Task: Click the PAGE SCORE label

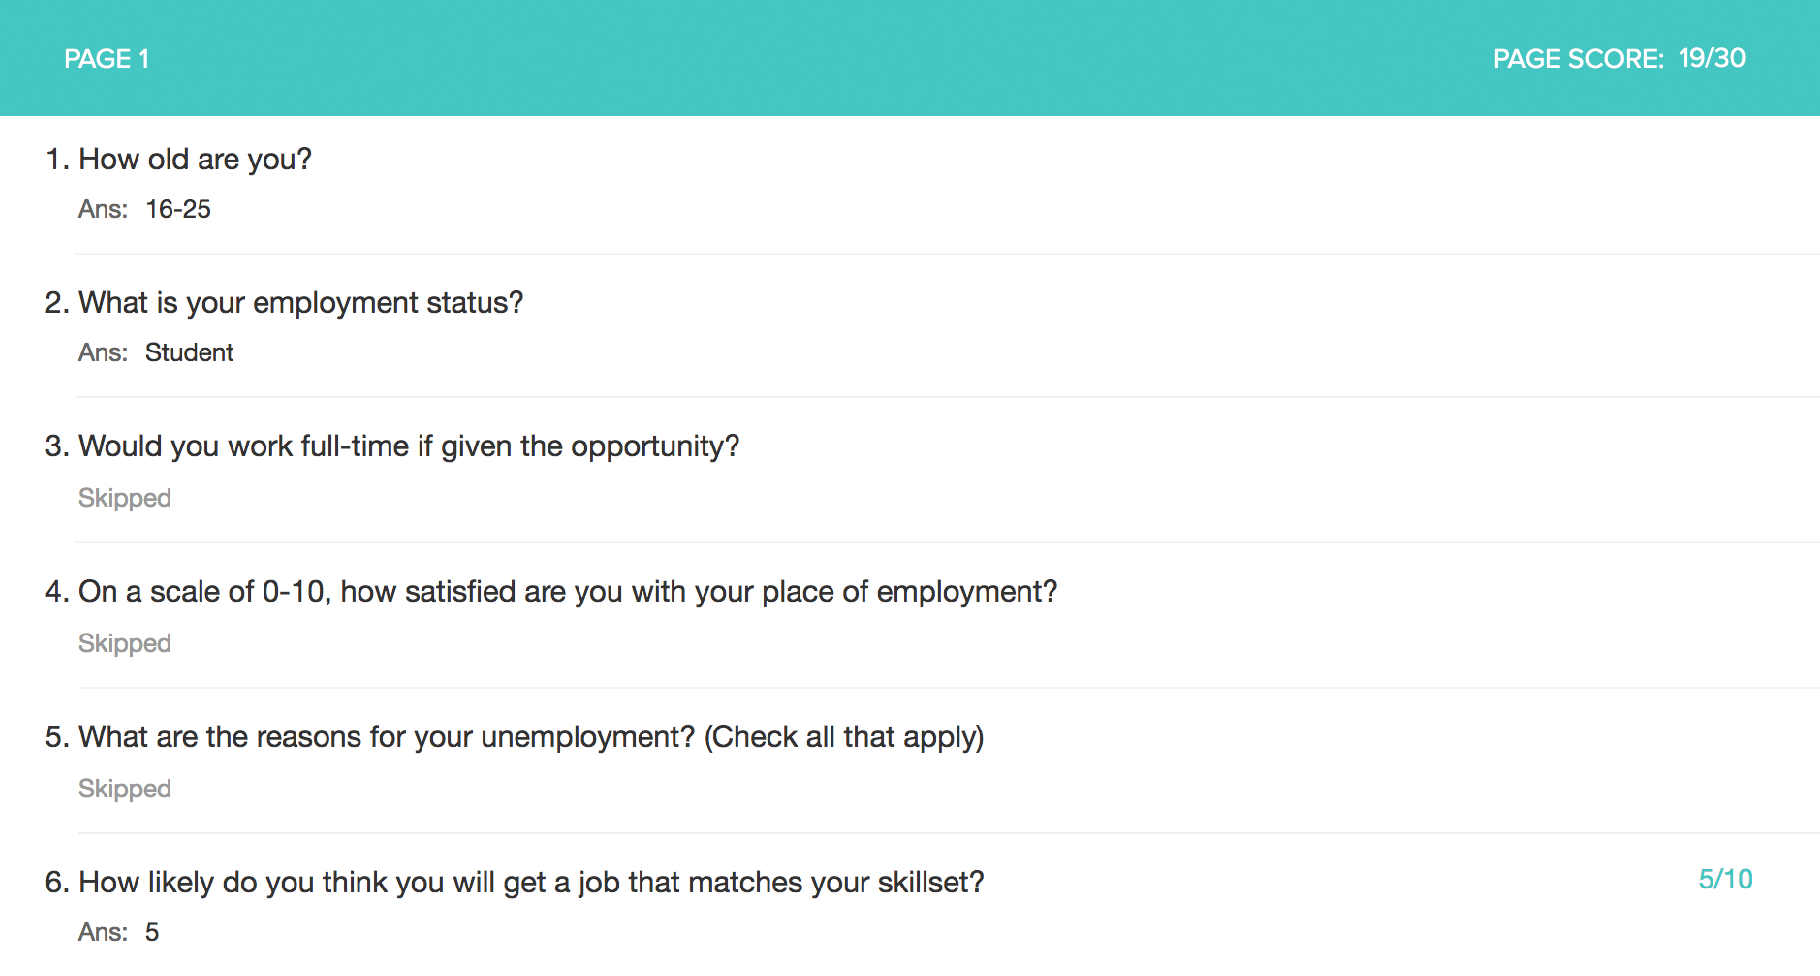Action: pos(1577,59)
